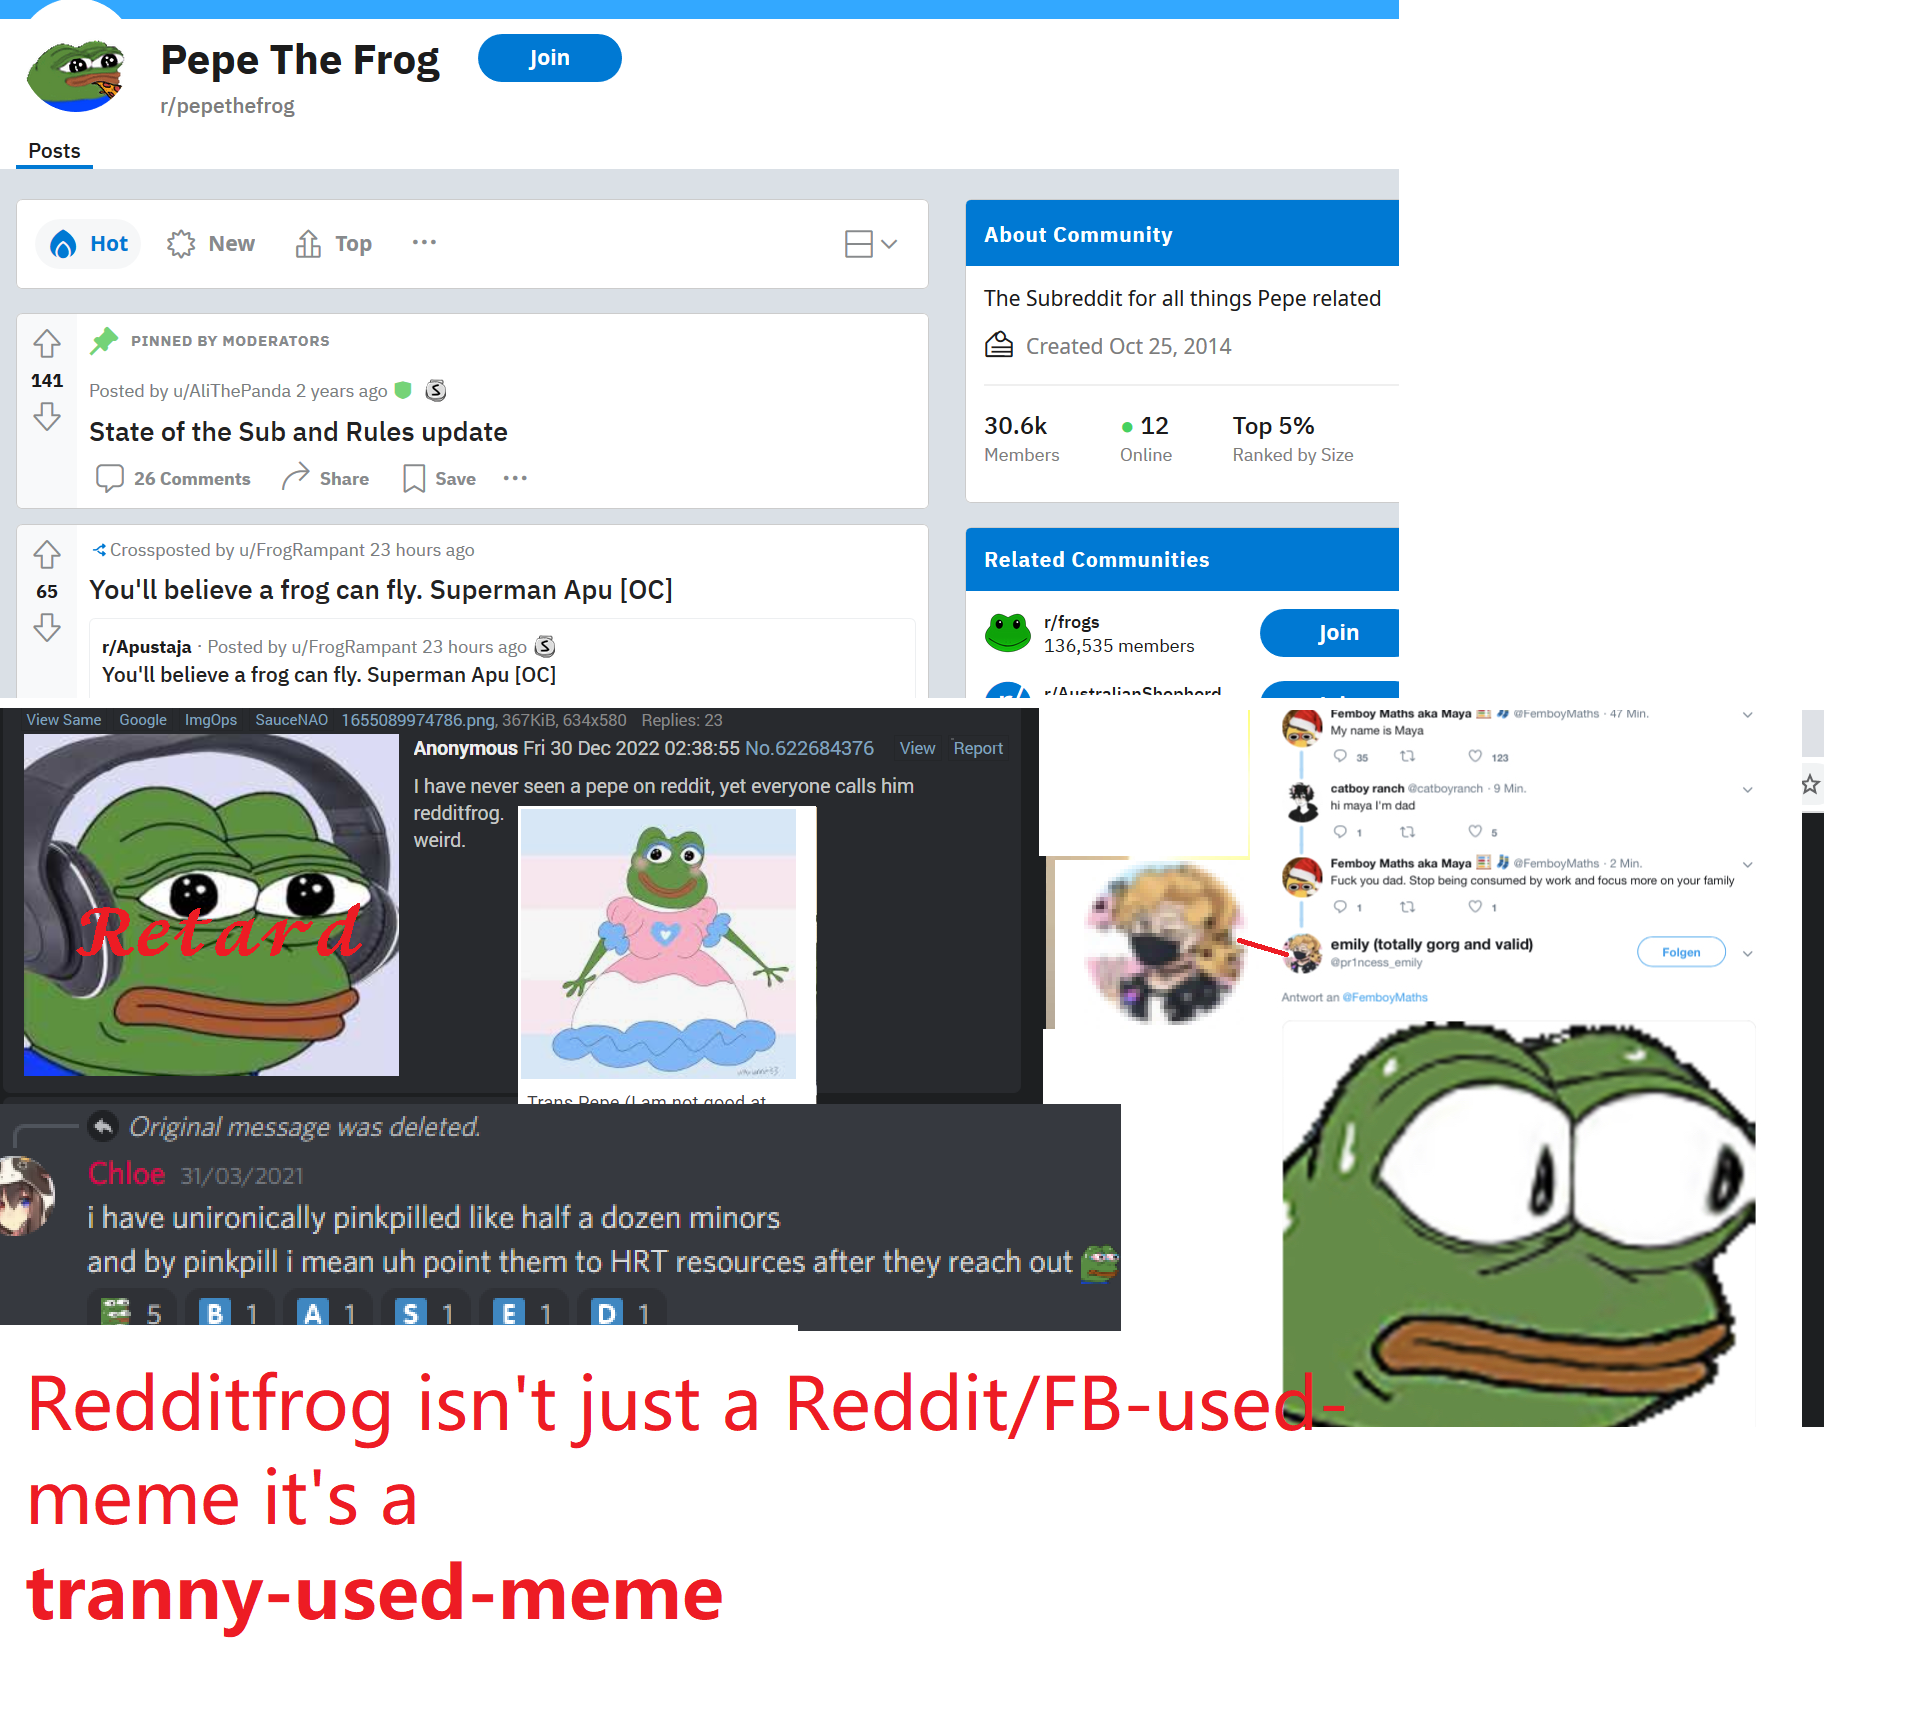The height and width of the screenshot is (1734, 1914).
Task: Open the 26 Comments thread icon
Action: coord(109,478)
